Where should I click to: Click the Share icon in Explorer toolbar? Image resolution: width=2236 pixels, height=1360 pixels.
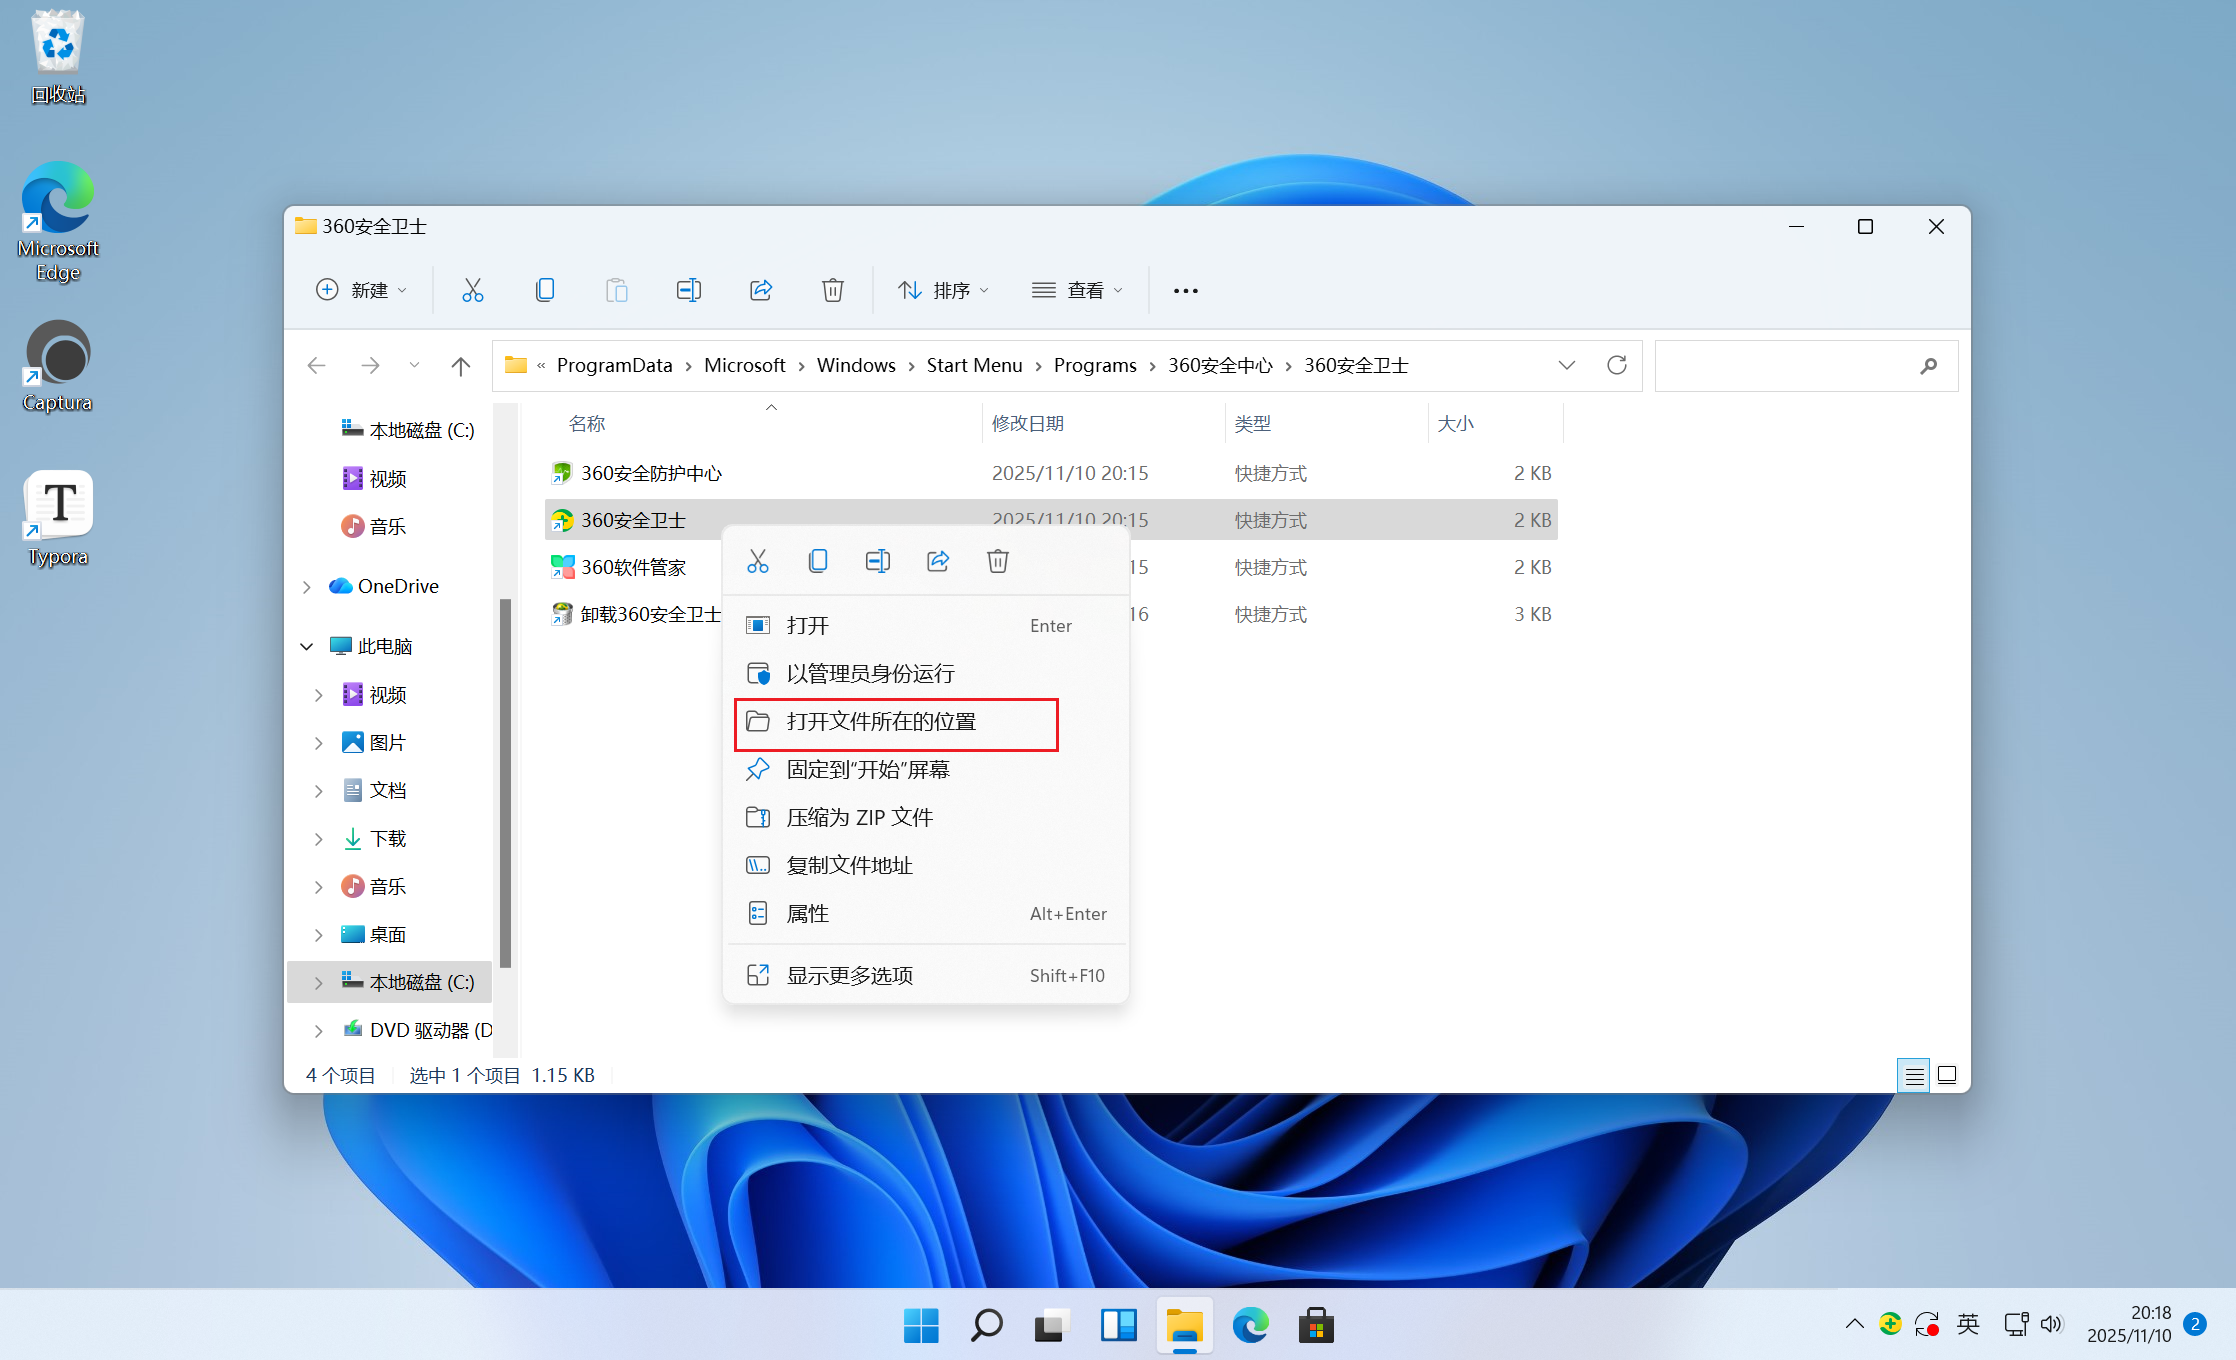760,290
